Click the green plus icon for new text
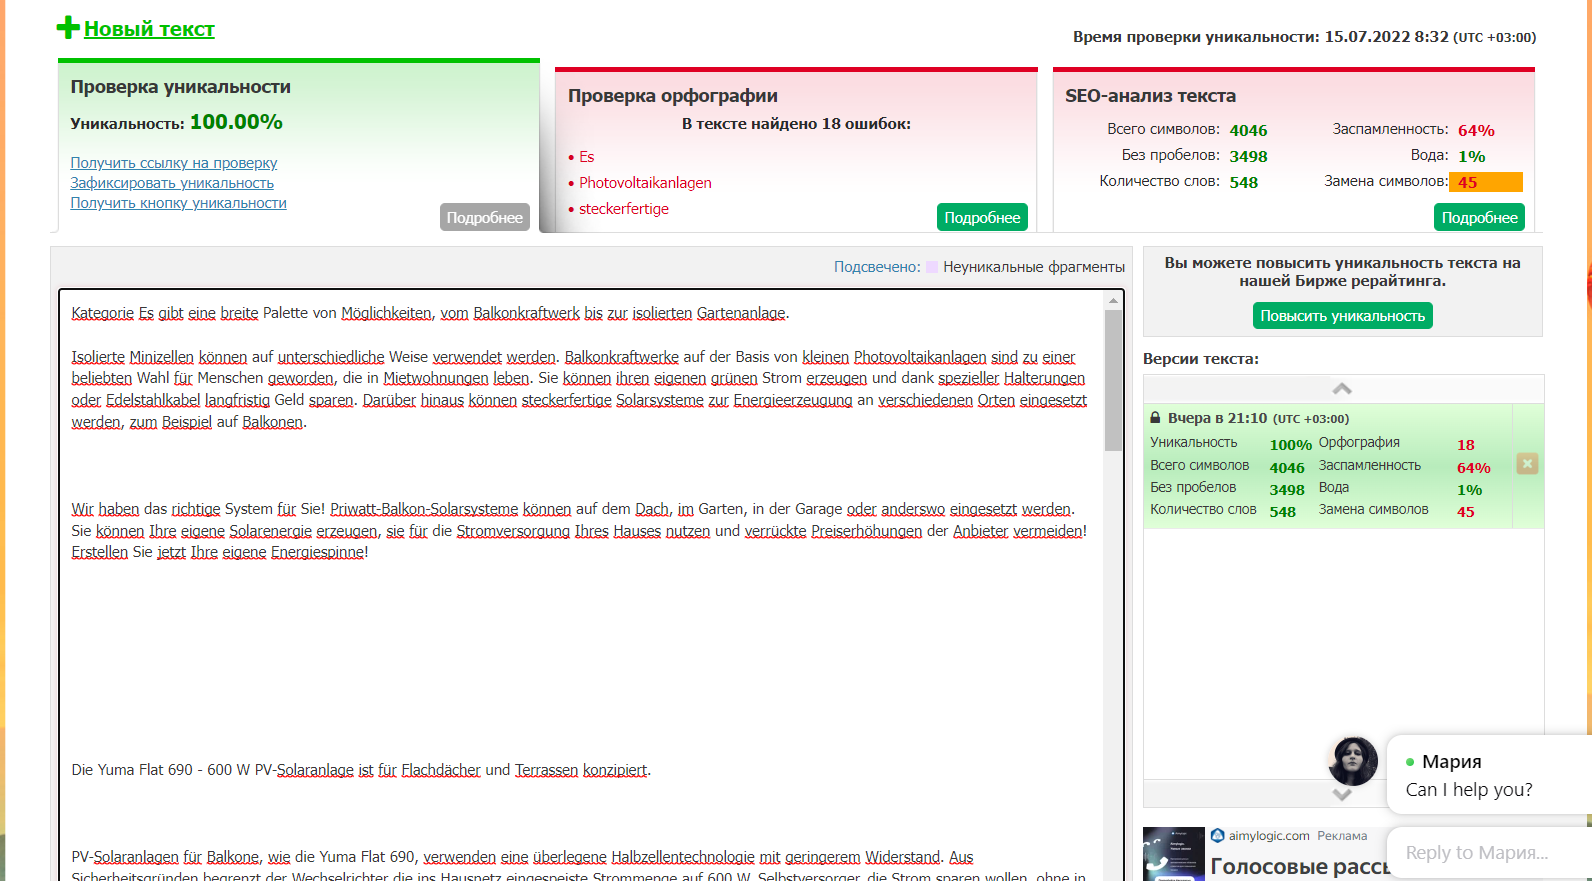Image resolution: width=1592 pixels, height=881 pixels. click(x=68, y=28)
